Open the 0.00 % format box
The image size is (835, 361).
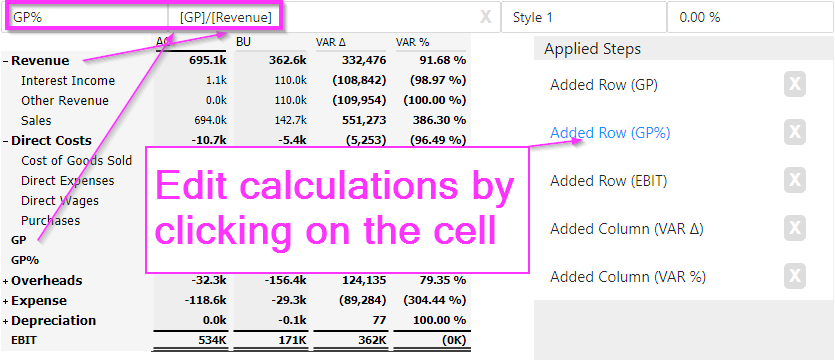pyautogui.click(x=750, y=17)
